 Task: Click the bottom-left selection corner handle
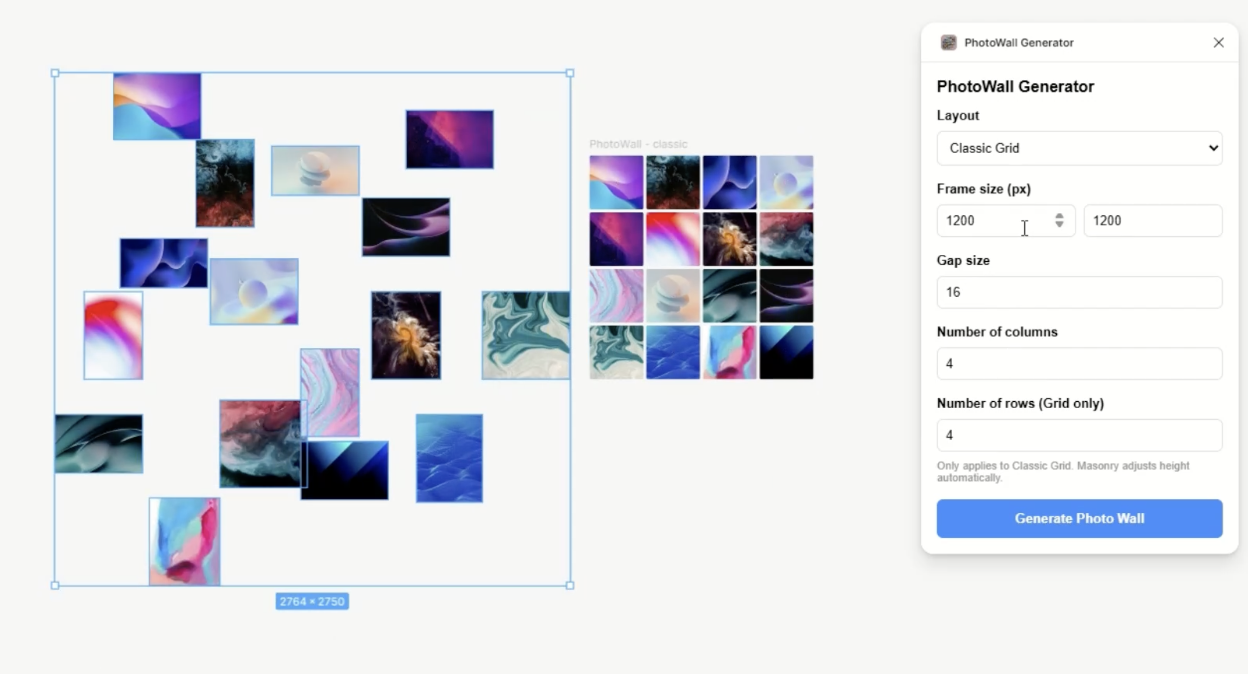[55, 585]
